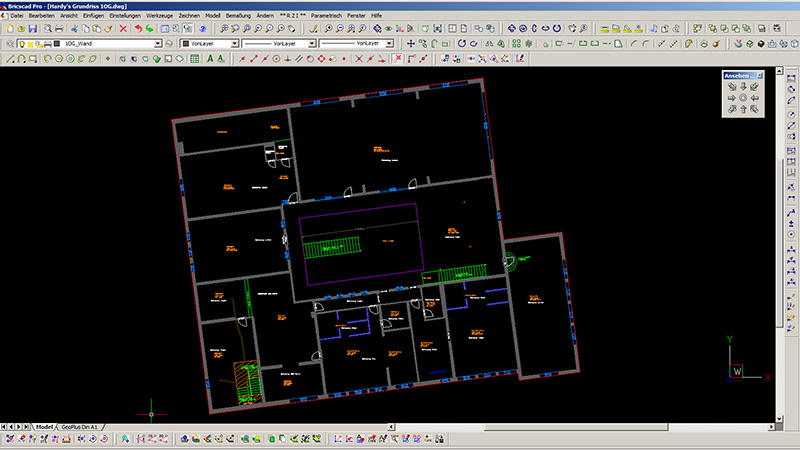Click the New drawing icon
Screen dimensions: 800x450
[10, 29]
